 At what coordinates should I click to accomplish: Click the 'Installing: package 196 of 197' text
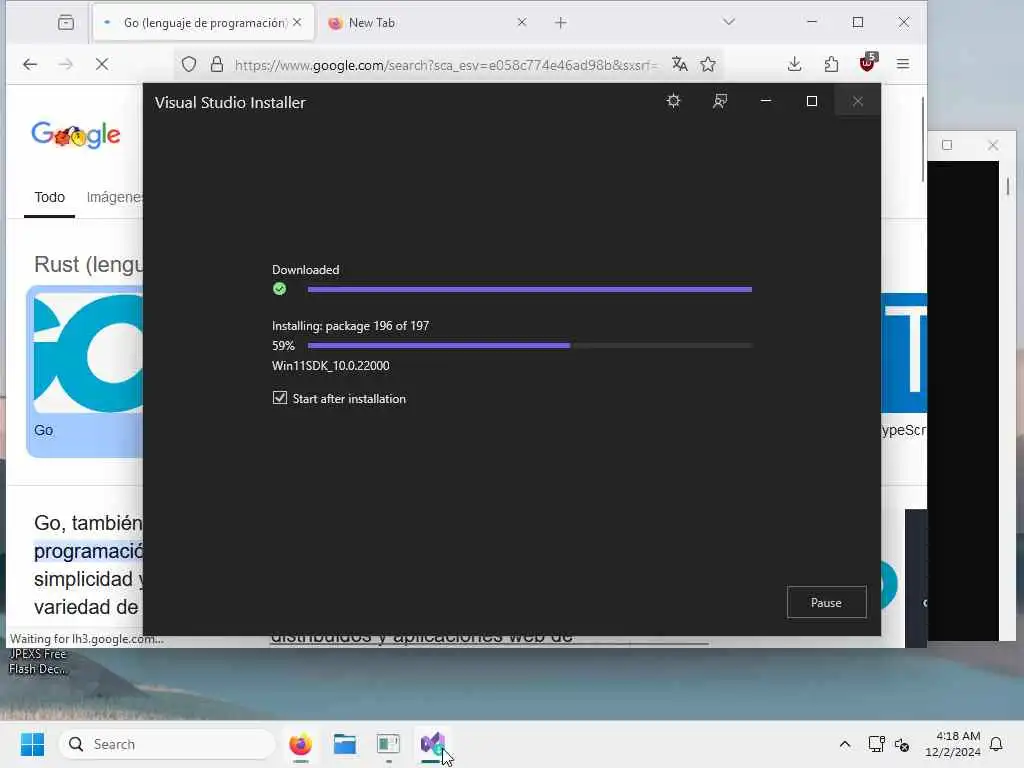pyautogui.click(x=350, y=325)
